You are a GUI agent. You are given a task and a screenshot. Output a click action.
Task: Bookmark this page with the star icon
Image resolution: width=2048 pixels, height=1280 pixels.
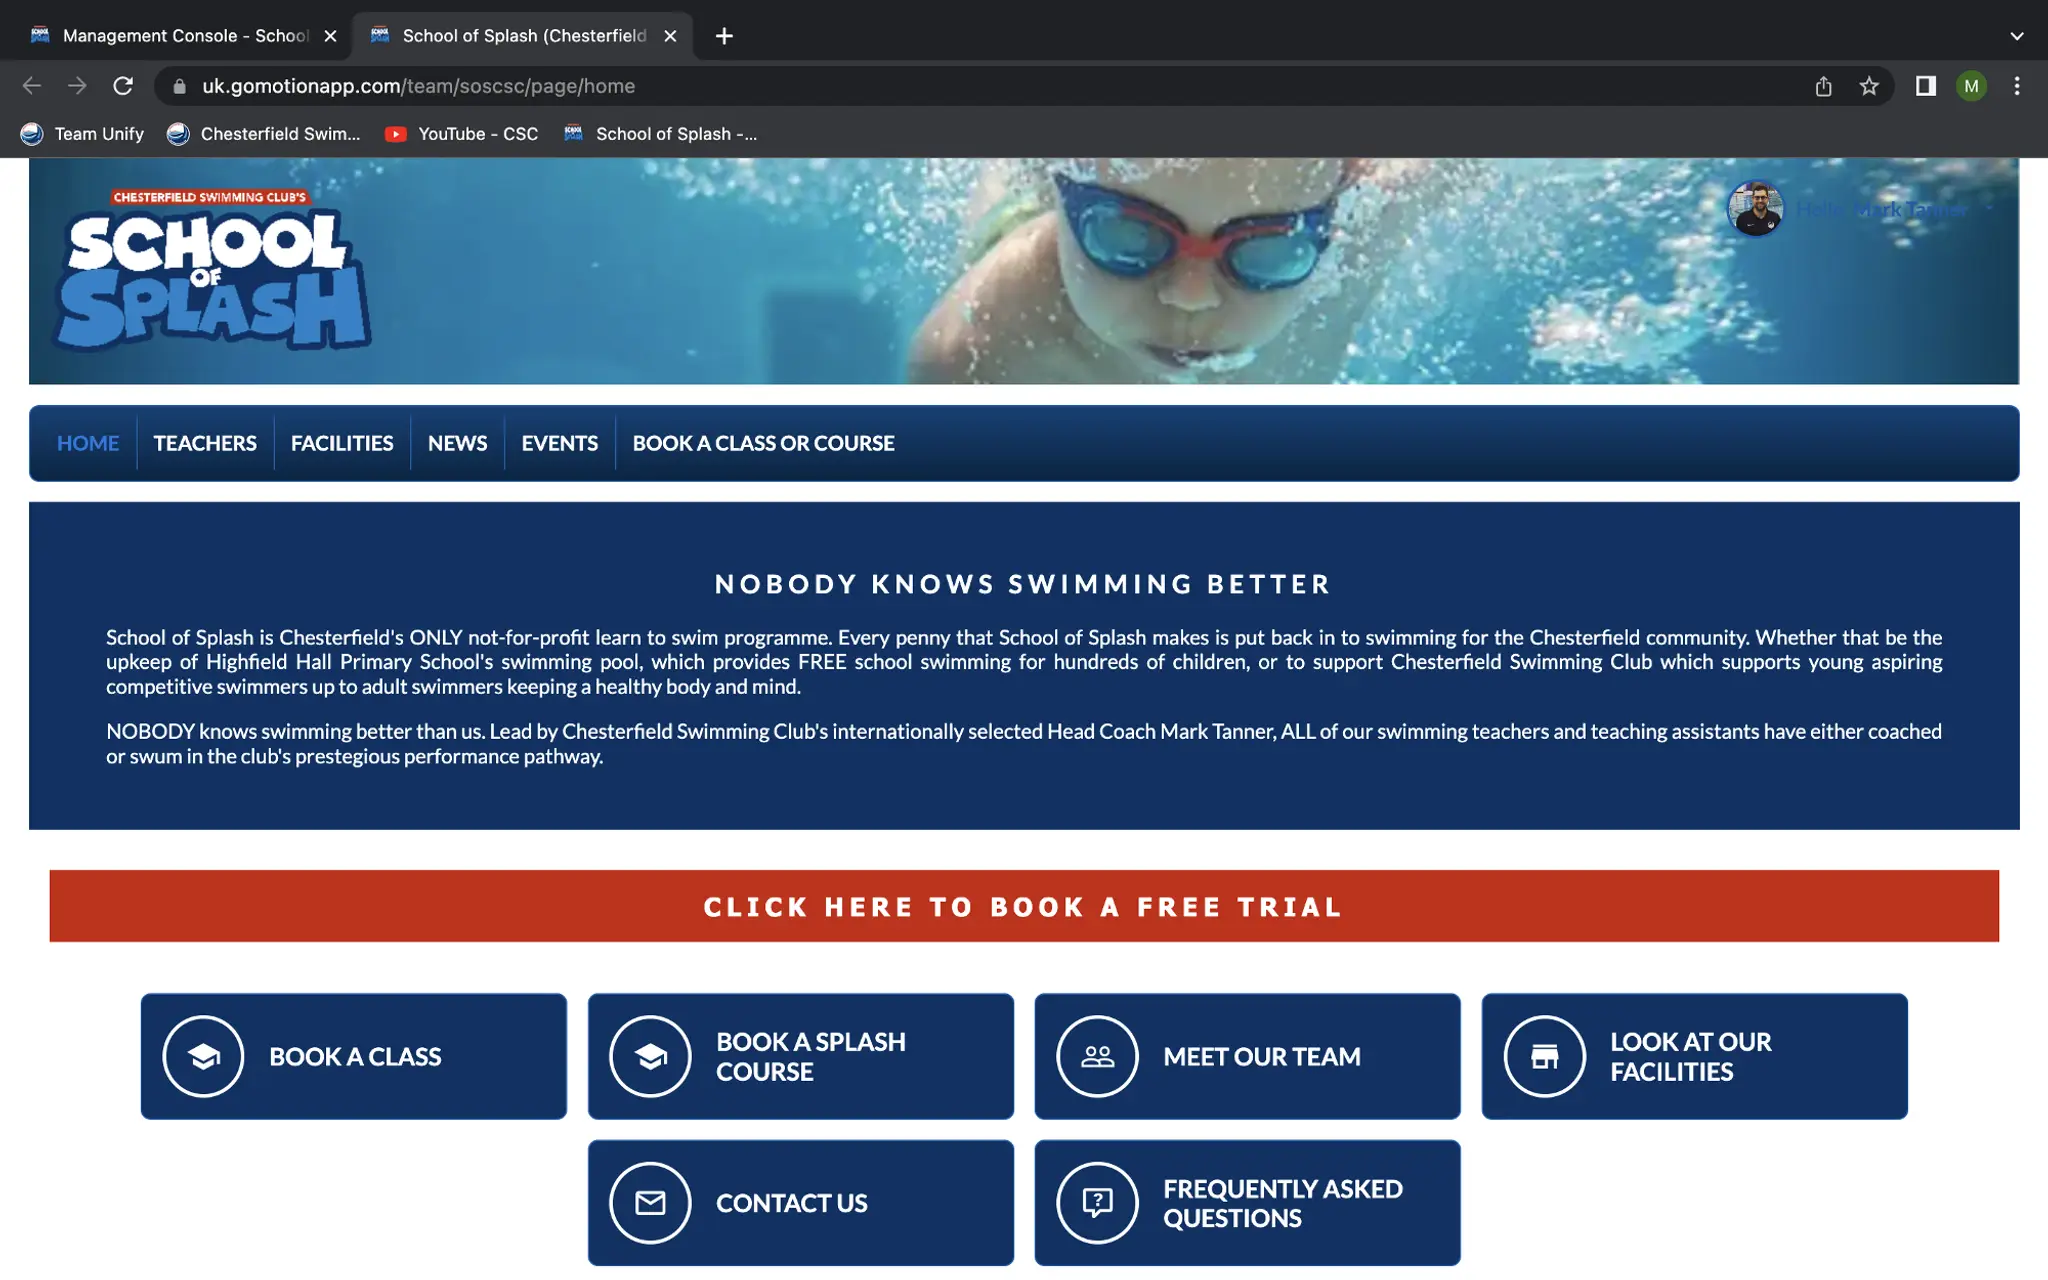[1869, 86]
